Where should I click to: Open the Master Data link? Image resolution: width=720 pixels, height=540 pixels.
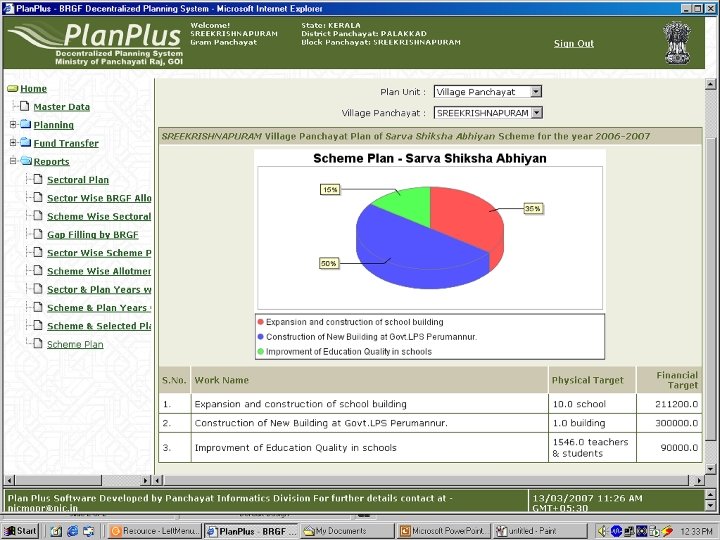point(62,107)
